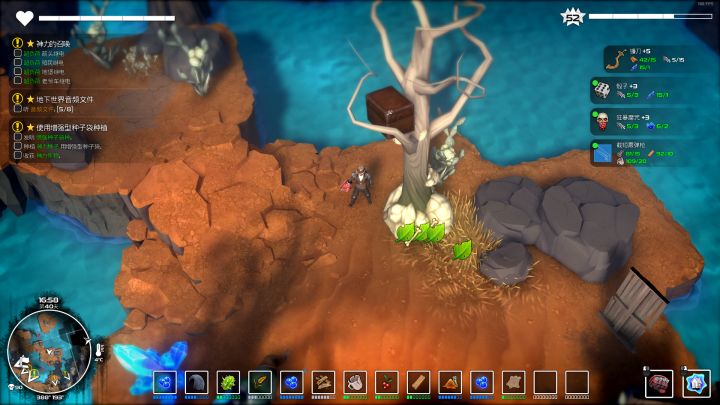720x405 pixels.
Task: Click the 16:58 clock above the minimap
Action: [x=48, y=300]
